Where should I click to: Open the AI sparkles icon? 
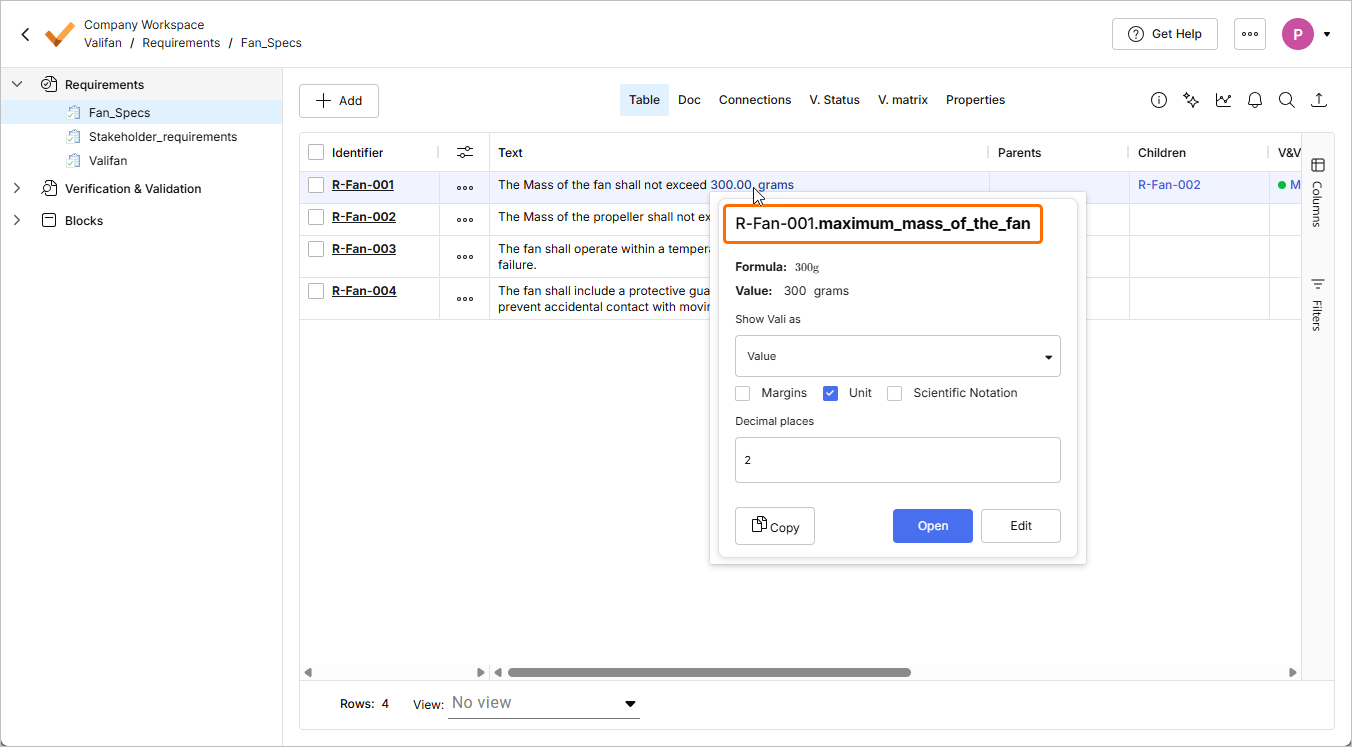(x=1191, y=100)
